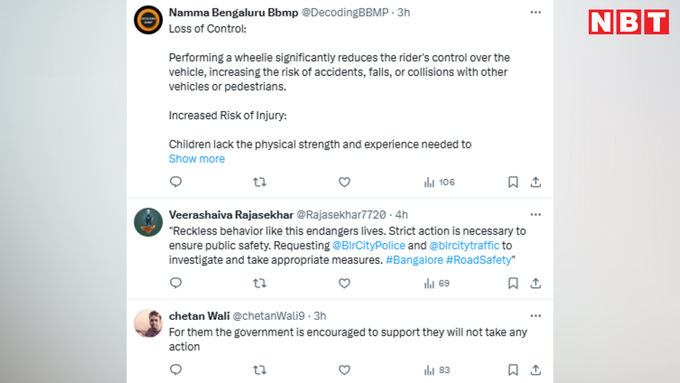
Task: Reply to the Namma Bengaluru Bbmp tweet
Action: pos(176,182)
